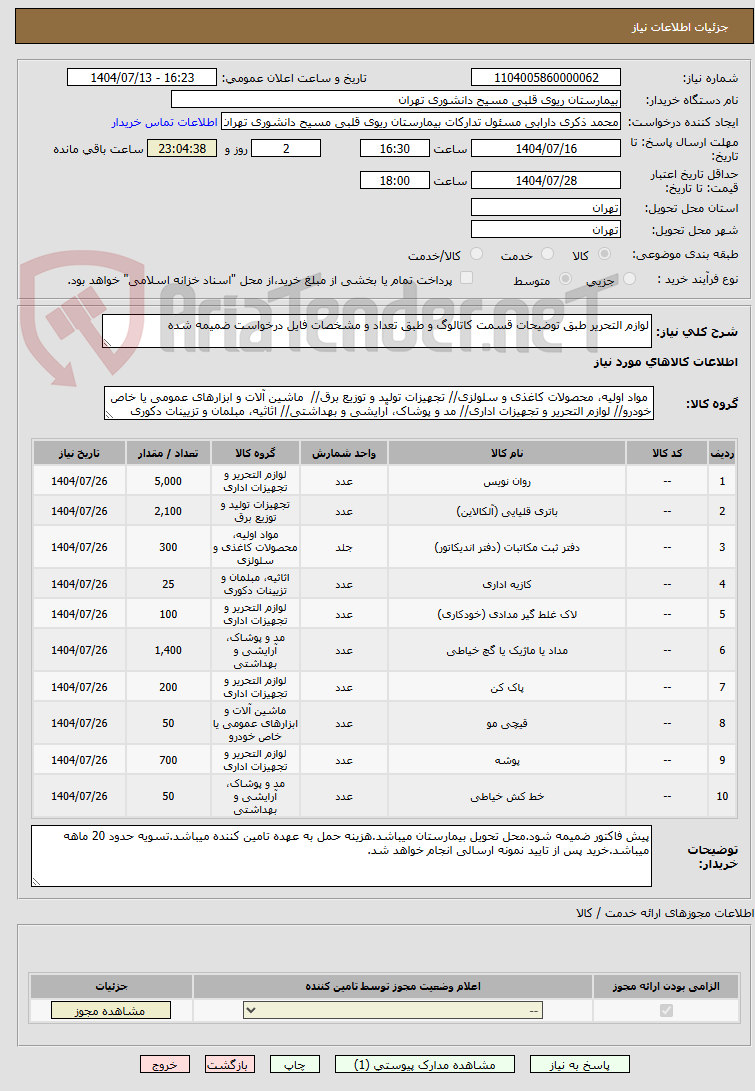Click the quantity cell 5,000
The height and width of the screenshot is (1091, 755).
[x=168, y=481]
